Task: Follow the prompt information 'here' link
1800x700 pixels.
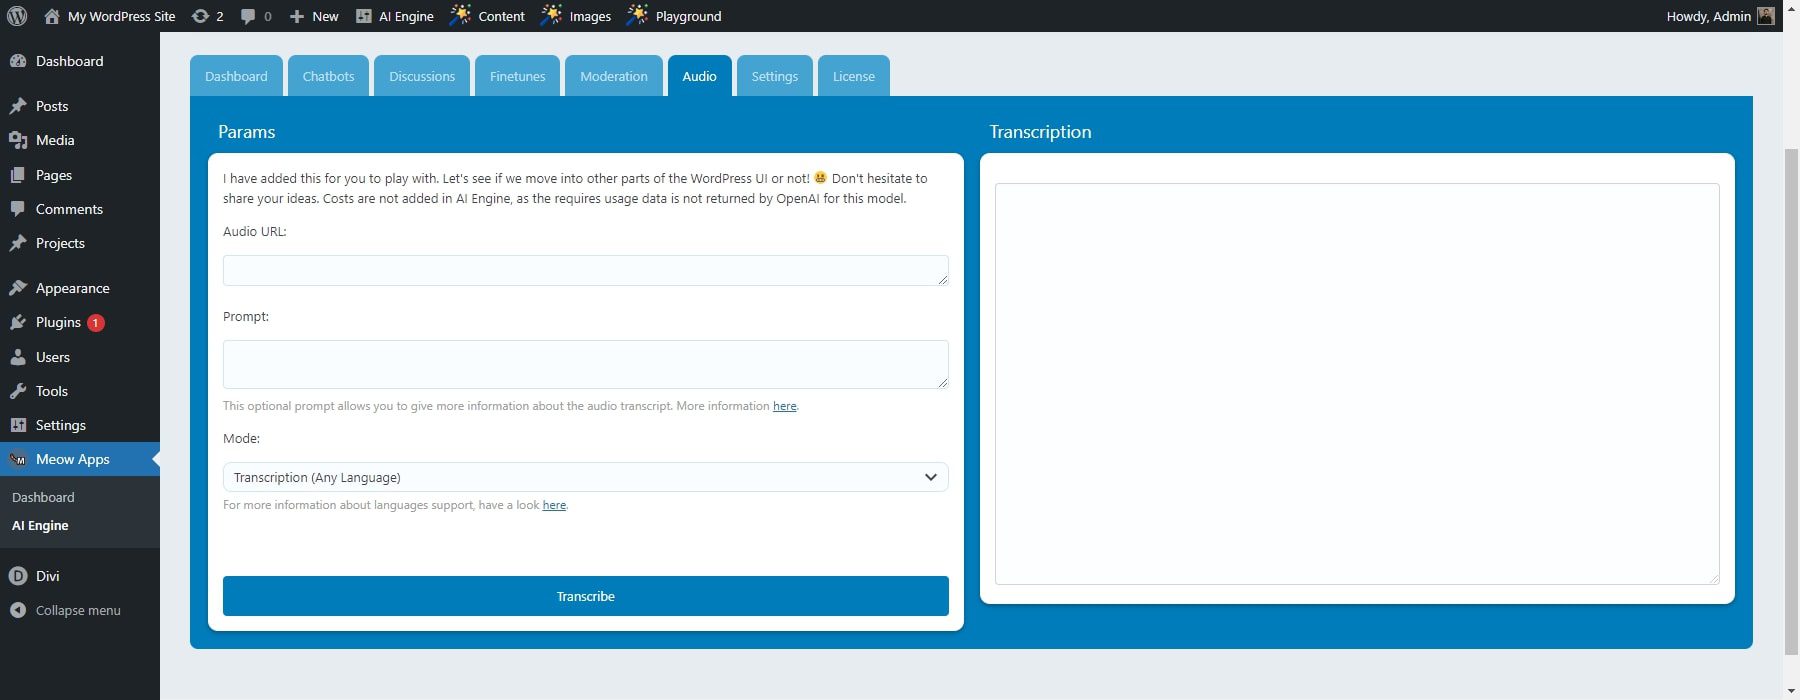Action: click(x=784, y=406)
